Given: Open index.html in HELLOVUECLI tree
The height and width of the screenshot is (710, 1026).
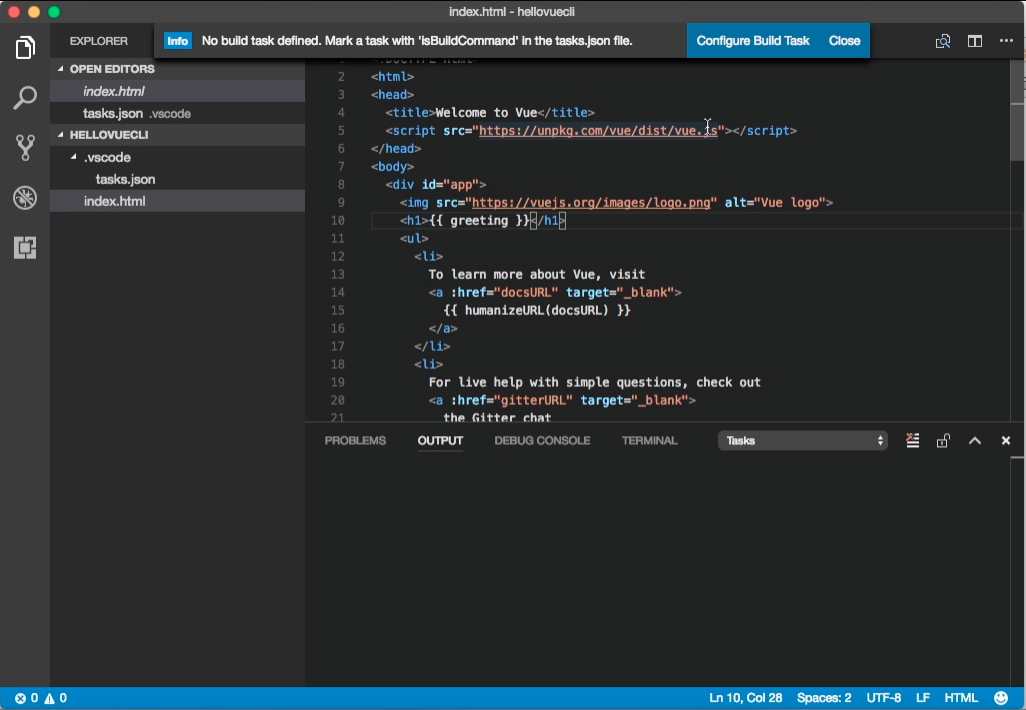Looking at the screenshot, I should [x=177, y=201].
